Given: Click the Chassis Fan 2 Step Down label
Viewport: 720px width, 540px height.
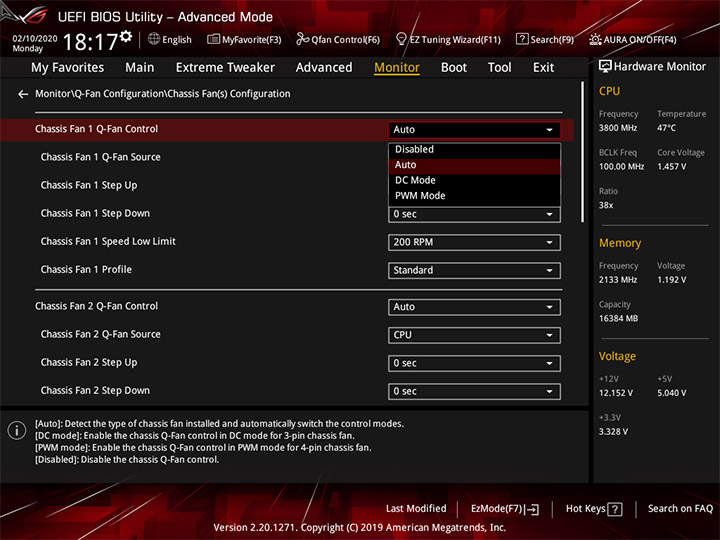Looking at the screenshot, I should pos(95,391).
